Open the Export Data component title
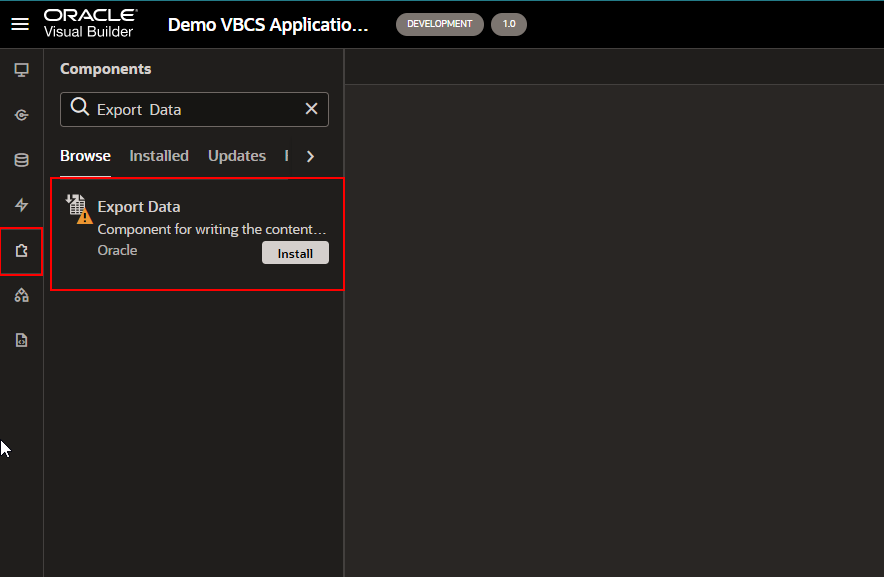Screen dimensions: 884x577 pyautogui.click(x=139, y=207)
